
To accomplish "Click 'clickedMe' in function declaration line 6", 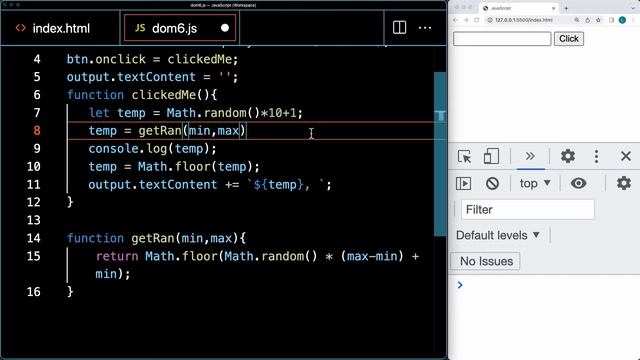I will click(164, 95).
